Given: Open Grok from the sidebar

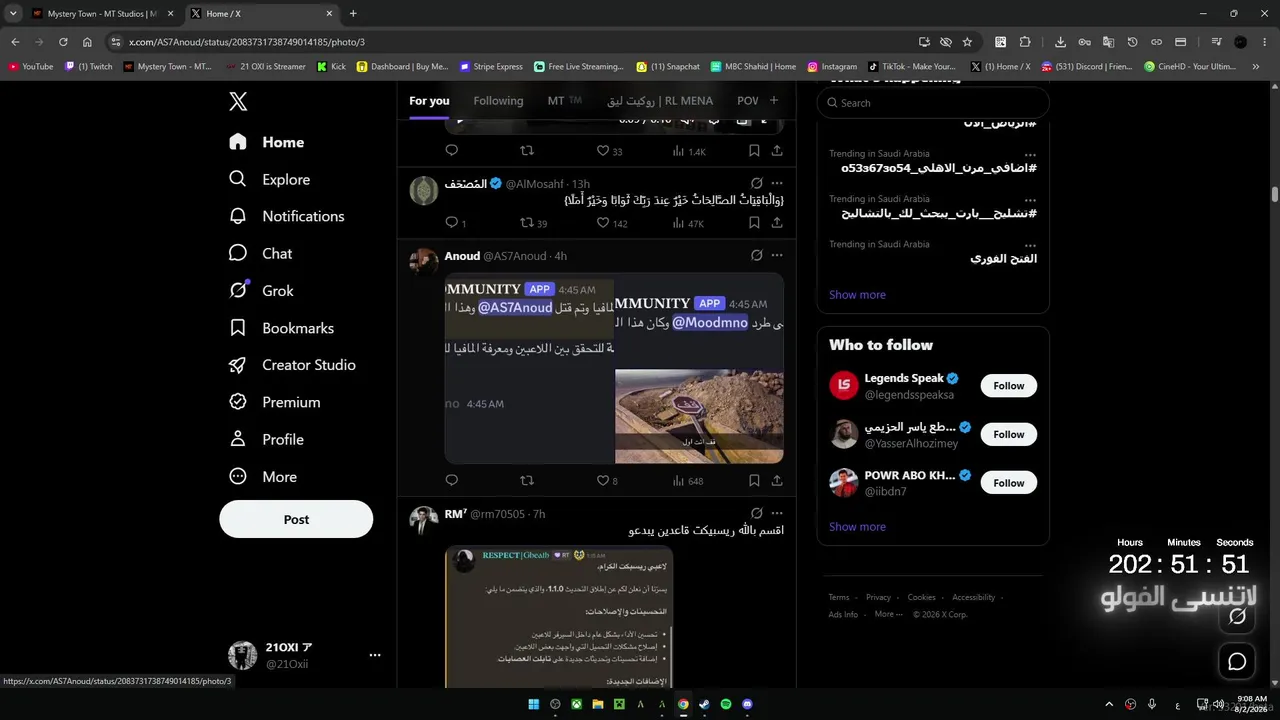Looking at the screenshot, I should [x=261, y=290].
